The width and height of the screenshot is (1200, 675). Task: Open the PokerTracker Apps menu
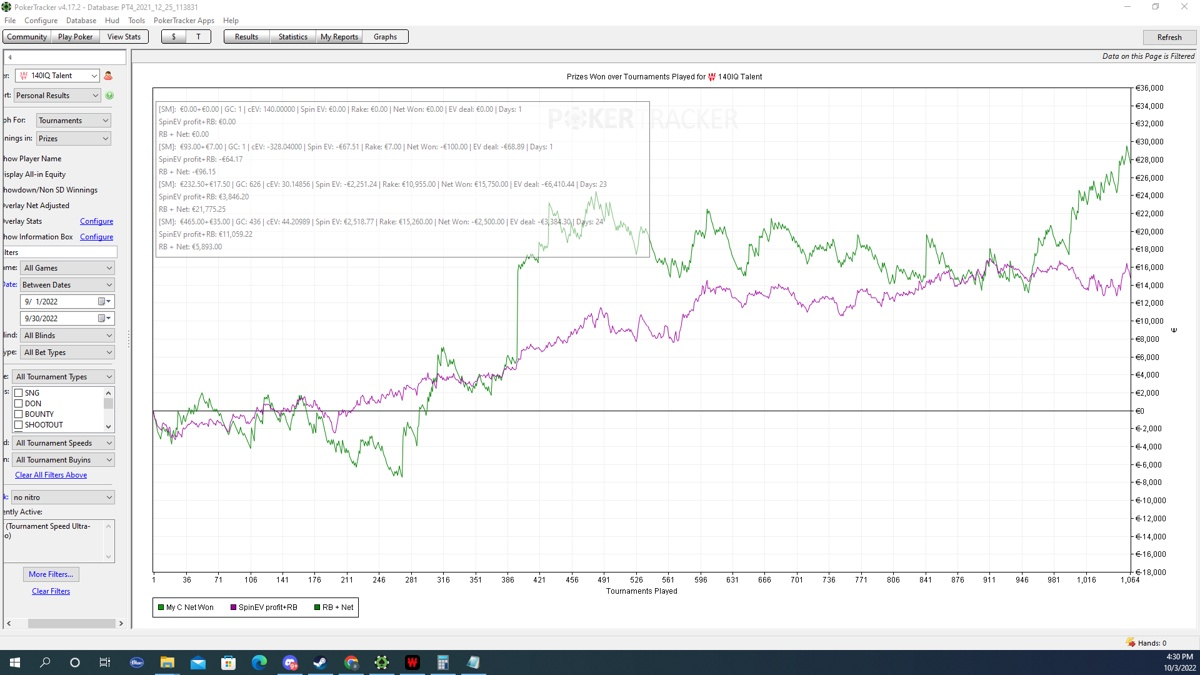click(x=184, y=20)
